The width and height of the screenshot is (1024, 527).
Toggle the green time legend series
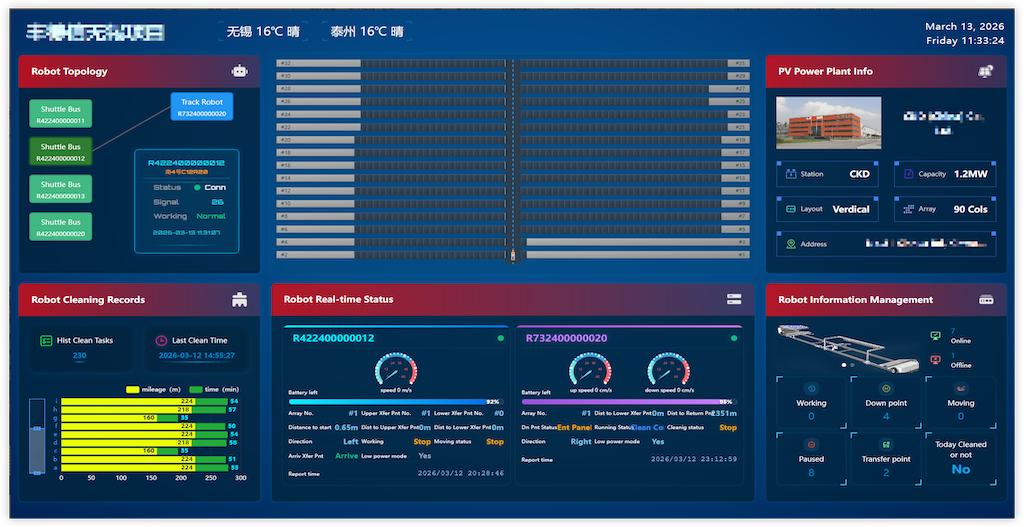195,389
